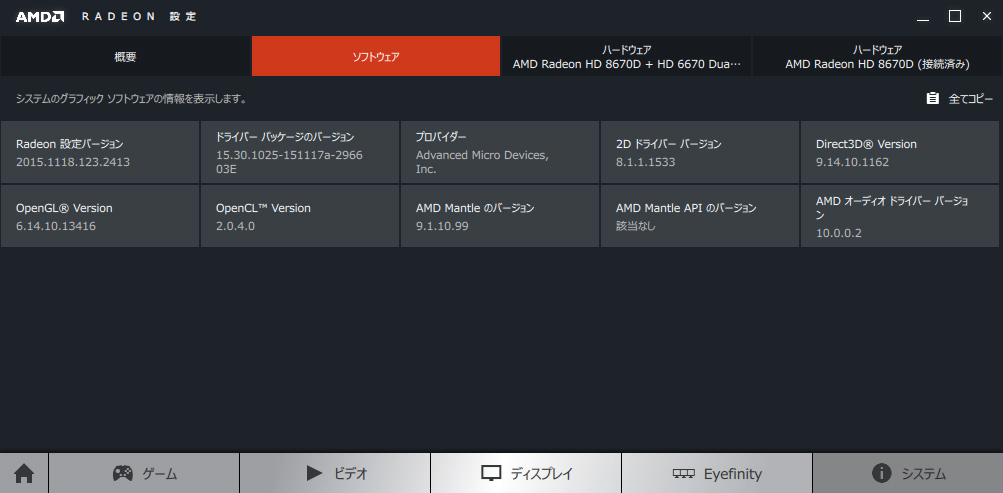Click the 全てコピー text button
This screenshot has height=493, width=1003.
[x=970, y=99]
